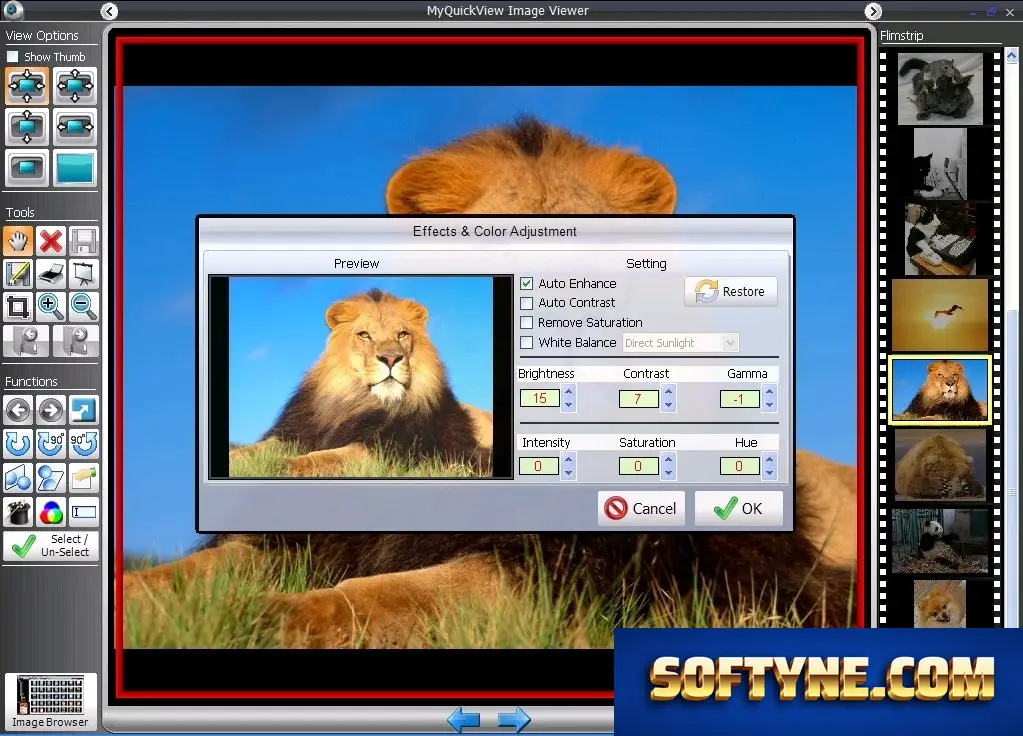Select the panda thumbnail in filmstrip
The width and height of the screenshot is (1023, 736).
[939, 542]
